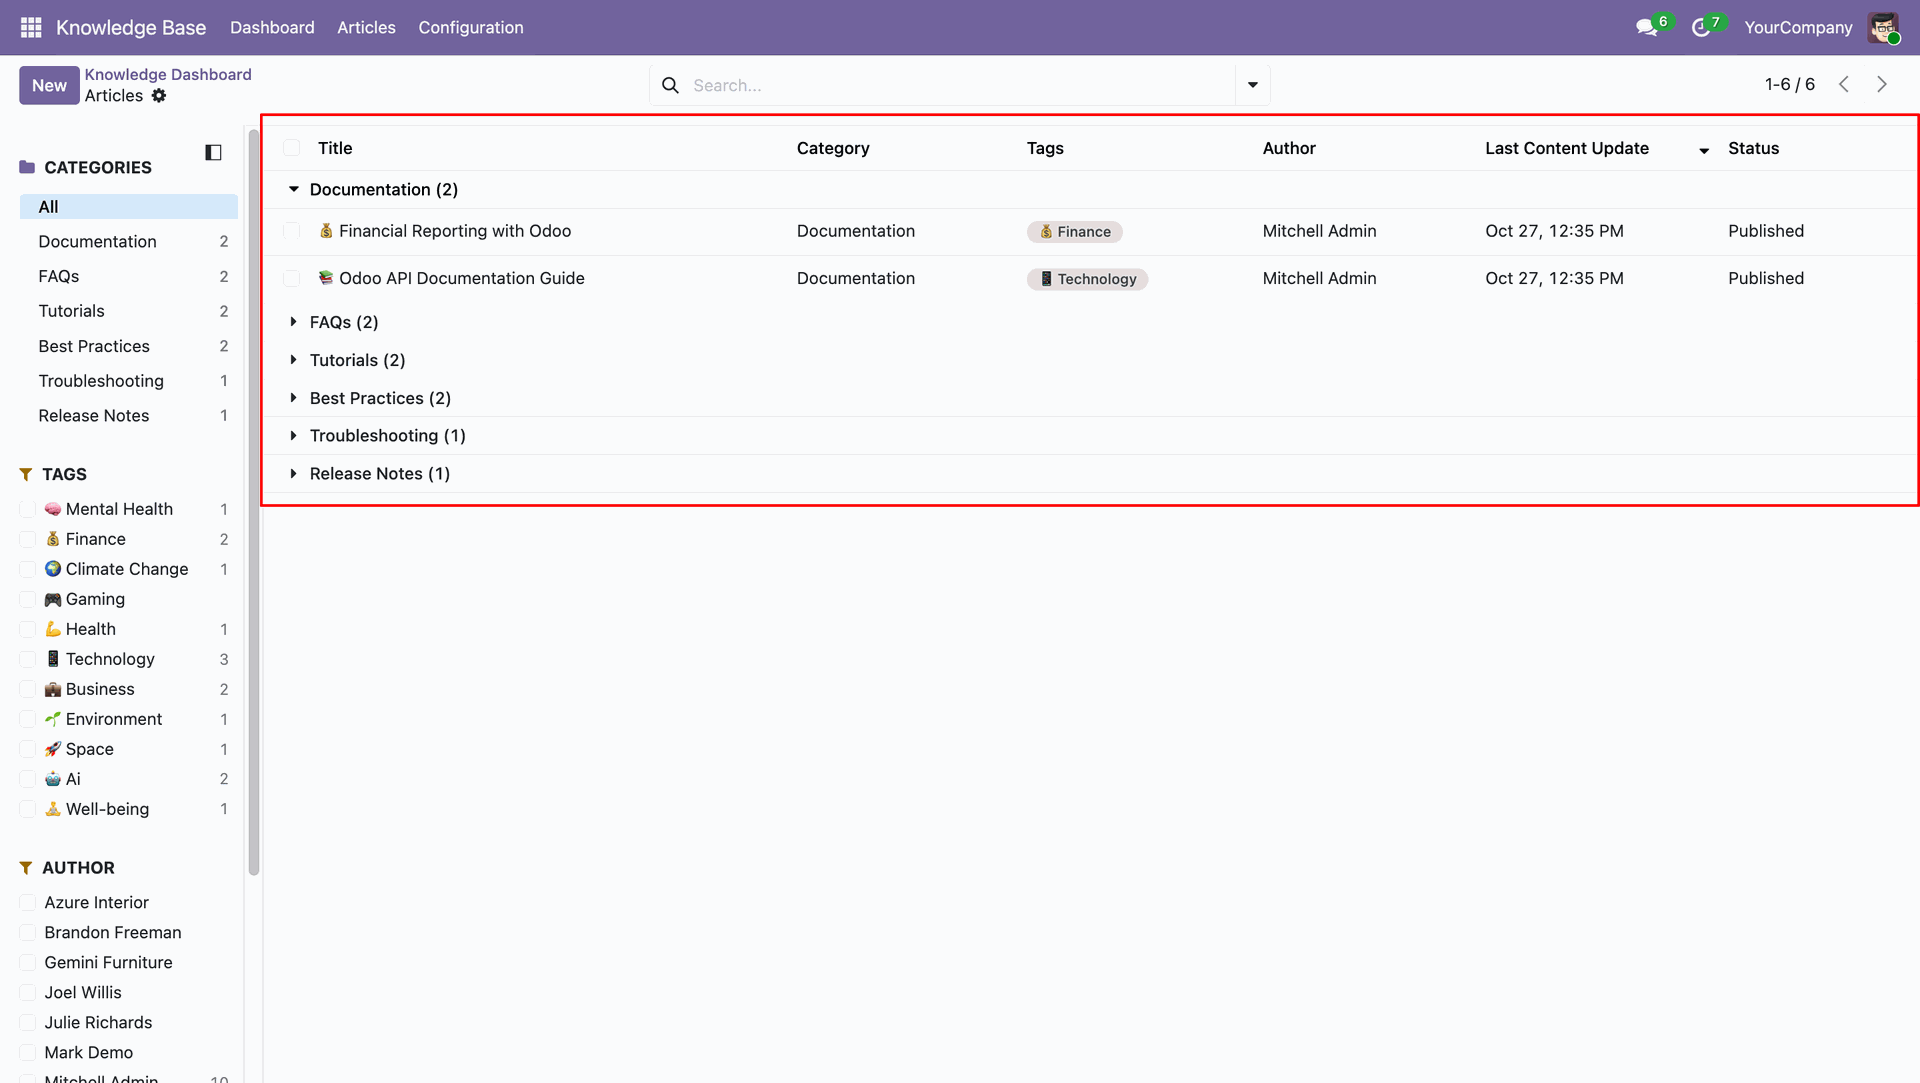Click the sidebar vertical scrollbar

[254, 500]
